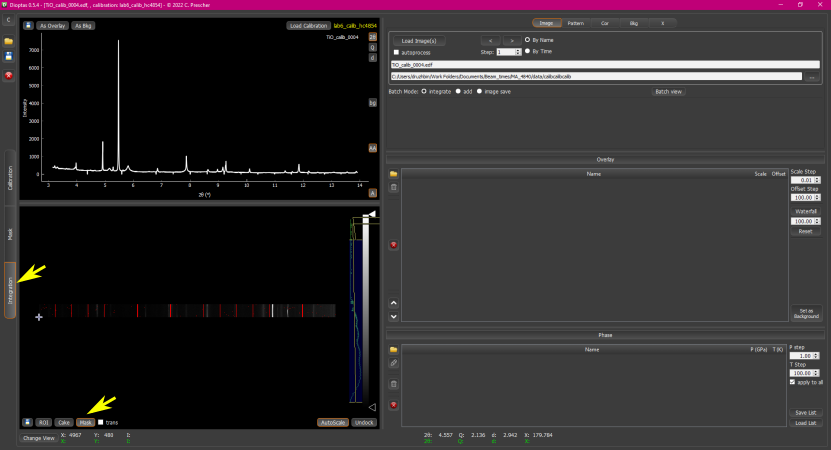Toggle the AA antialias button
831x450 pixels.
point(373,148)
